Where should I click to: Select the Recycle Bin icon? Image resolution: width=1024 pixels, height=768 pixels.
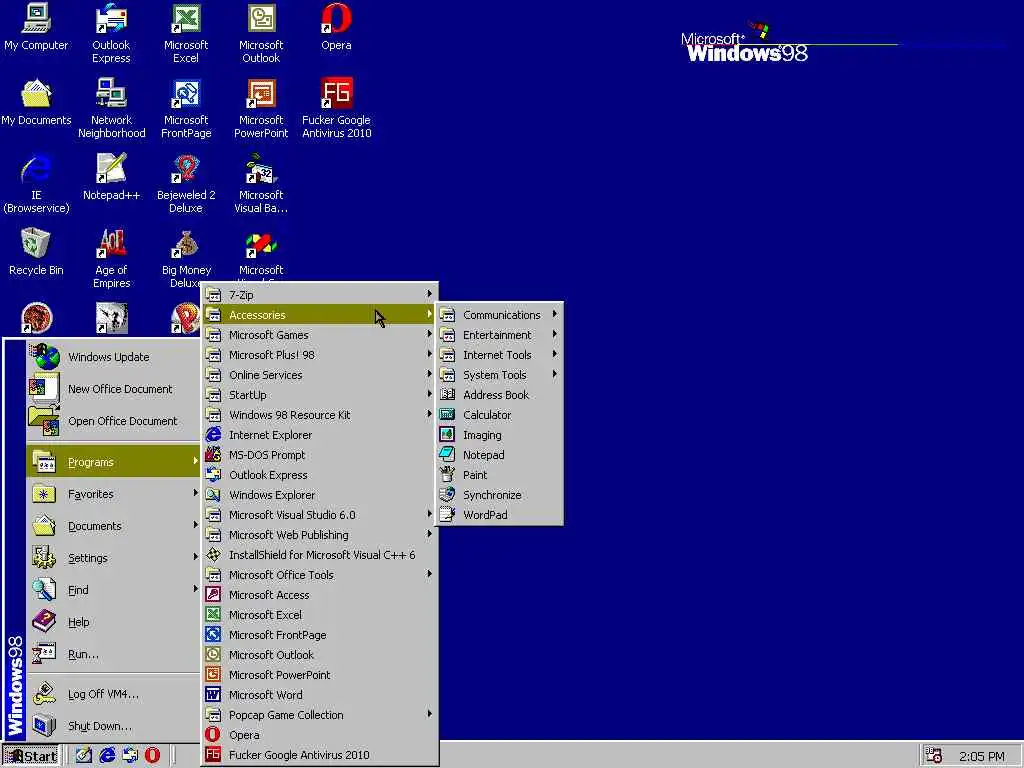[36, 251]
